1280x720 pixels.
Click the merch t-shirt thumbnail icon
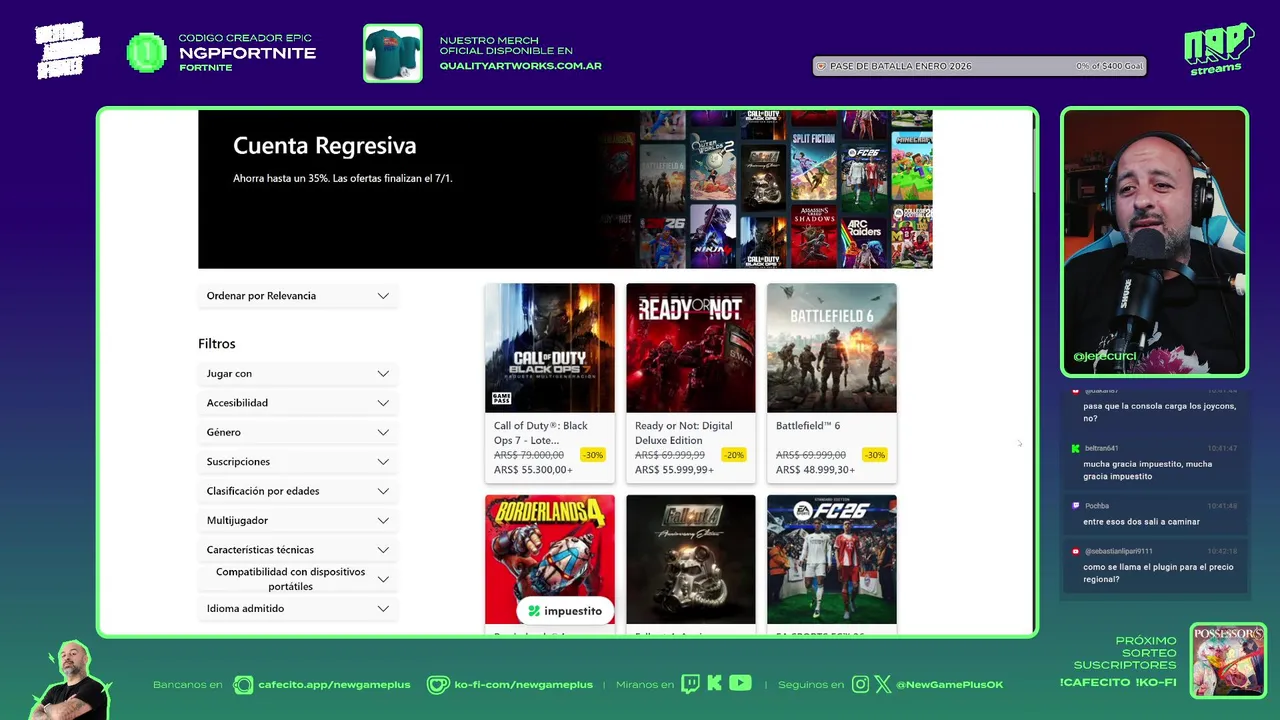(392, 53)
